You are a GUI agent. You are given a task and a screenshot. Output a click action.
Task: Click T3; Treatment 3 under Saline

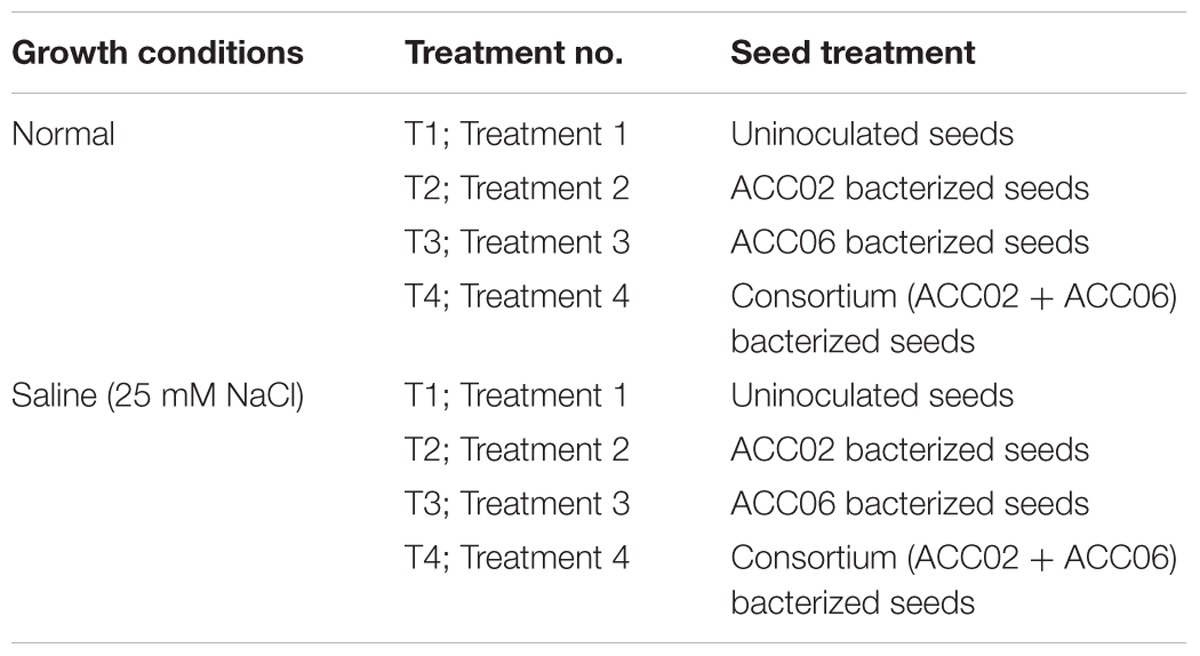(517, 503)
